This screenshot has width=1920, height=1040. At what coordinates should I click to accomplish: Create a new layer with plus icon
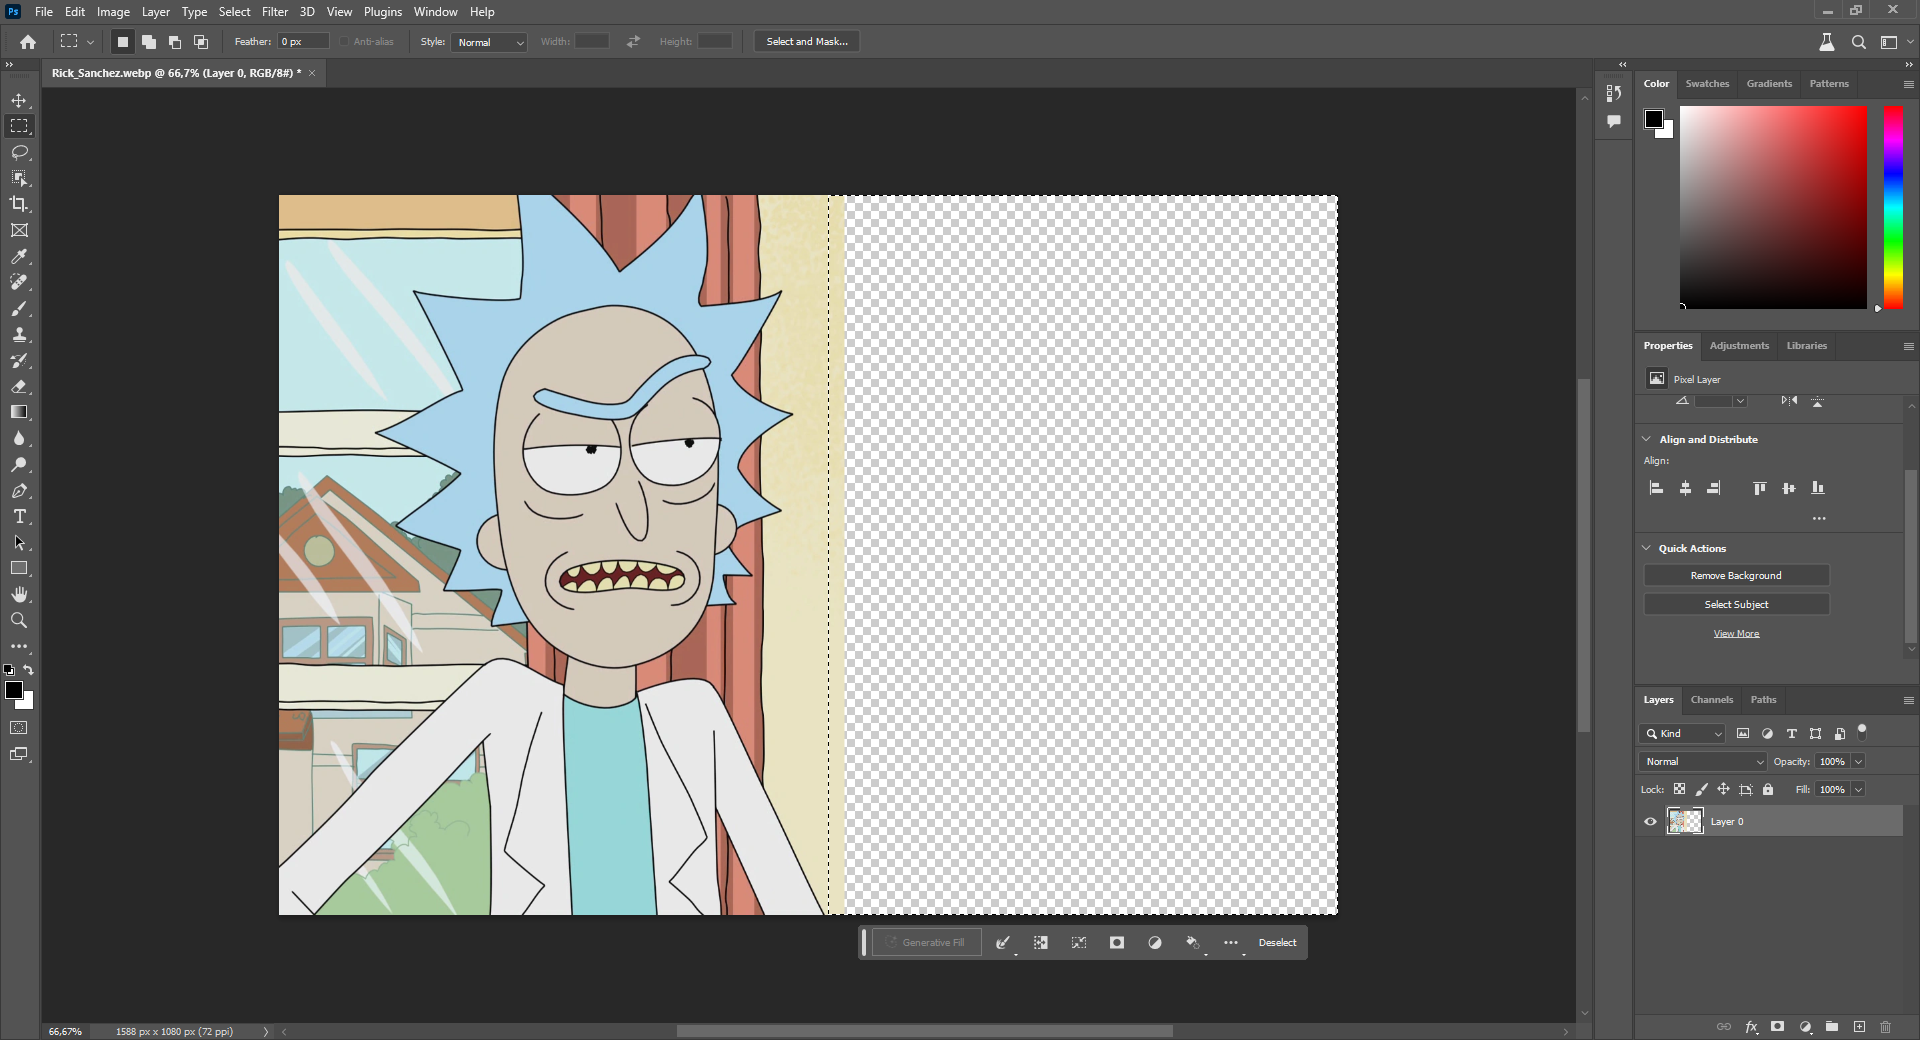pos(1859,1027)
